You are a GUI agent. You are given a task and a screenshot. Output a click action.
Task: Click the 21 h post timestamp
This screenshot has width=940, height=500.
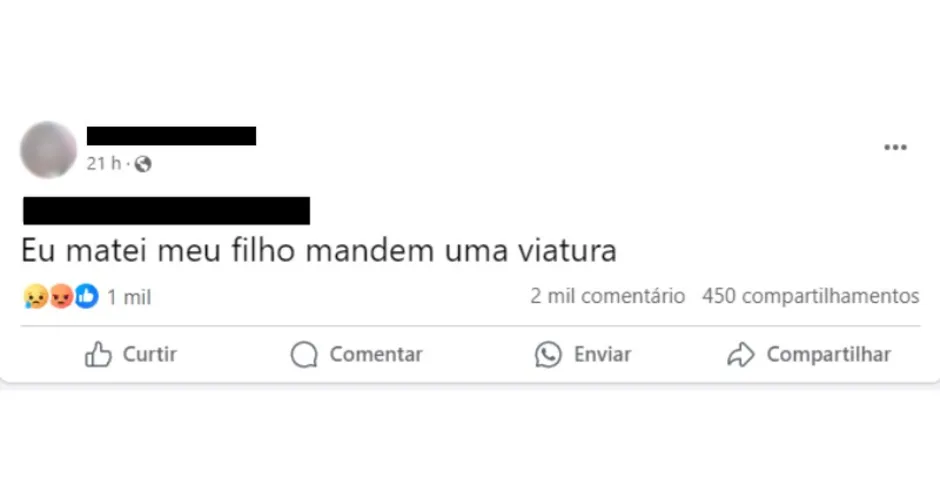tap(104, 163)
